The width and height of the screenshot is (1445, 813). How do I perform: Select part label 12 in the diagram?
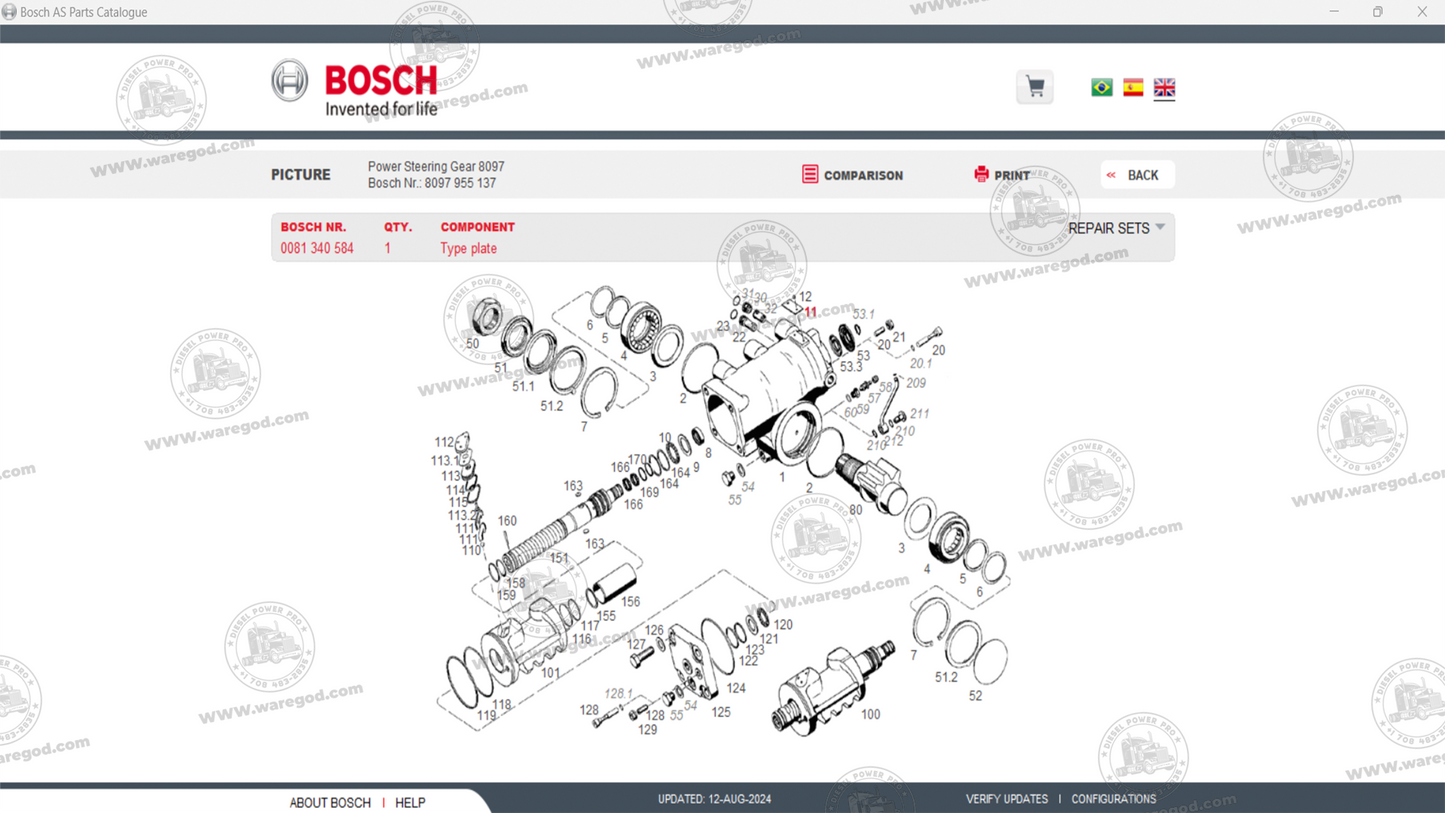click(x=805, y=297)
